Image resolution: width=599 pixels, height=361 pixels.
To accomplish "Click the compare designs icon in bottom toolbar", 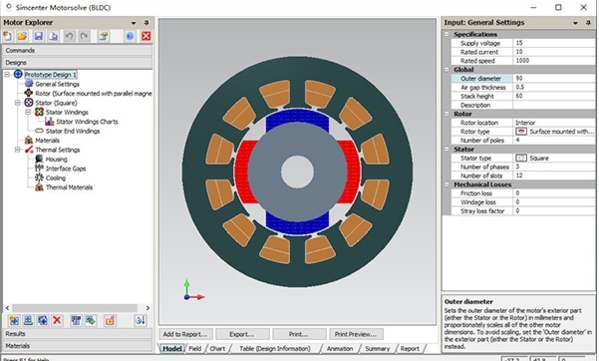I will [76, 320].
